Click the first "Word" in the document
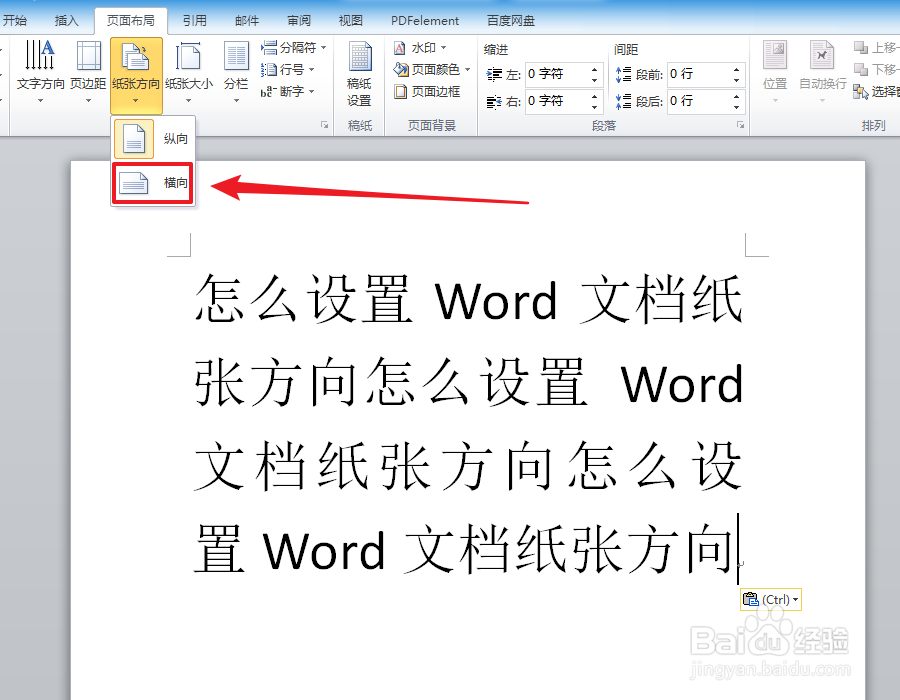 point(496,301)
